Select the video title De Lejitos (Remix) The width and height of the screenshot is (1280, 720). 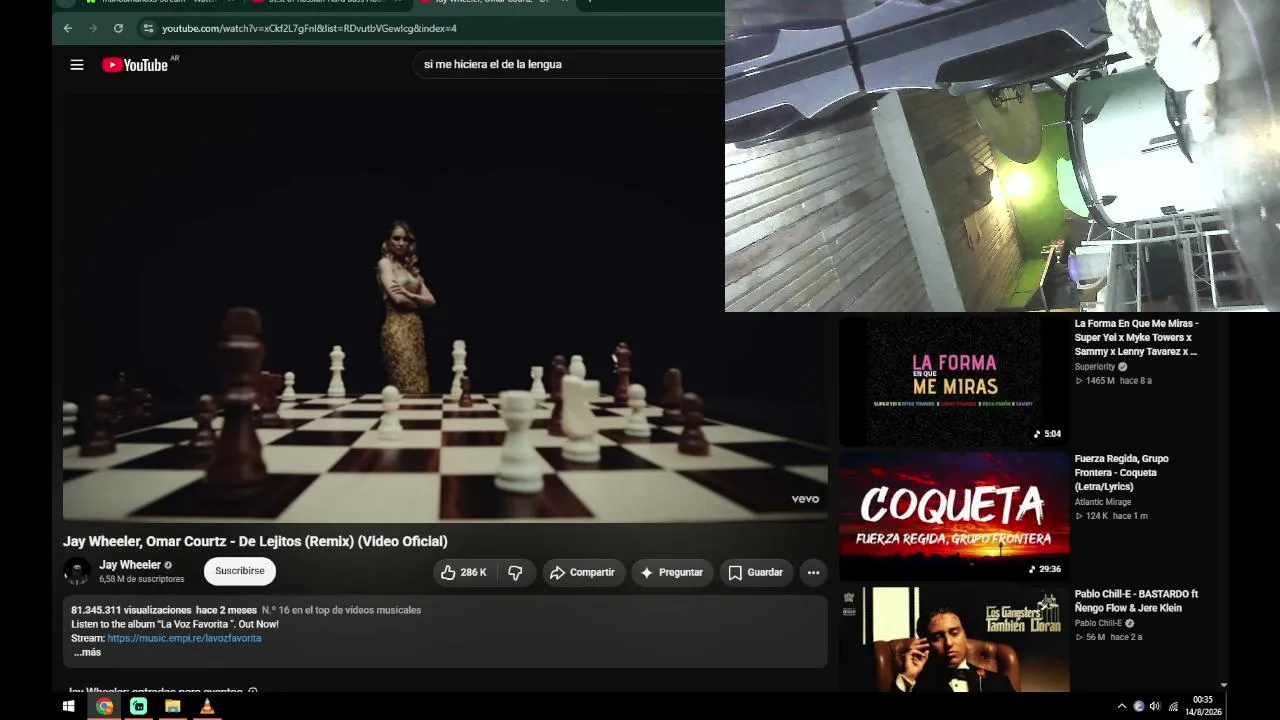point(255,541)
